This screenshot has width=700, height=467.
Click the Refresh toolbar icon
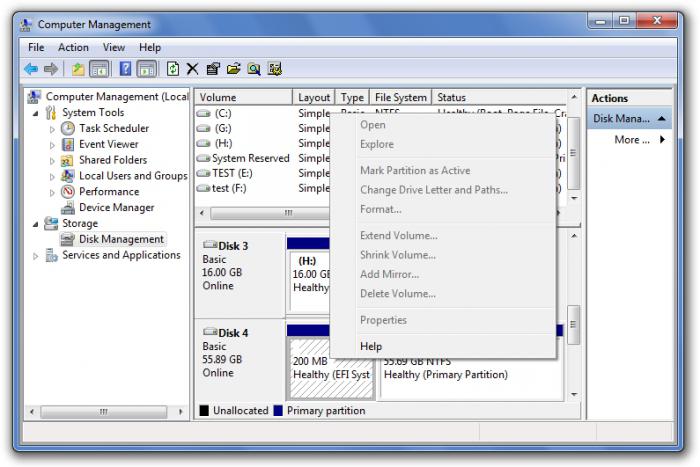172,69
